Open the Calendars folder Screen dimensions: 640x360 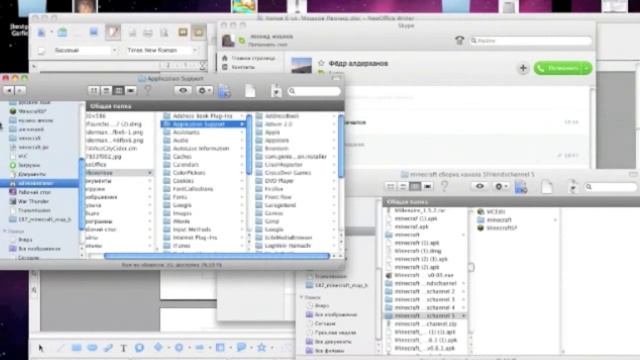tap(186, 164)
